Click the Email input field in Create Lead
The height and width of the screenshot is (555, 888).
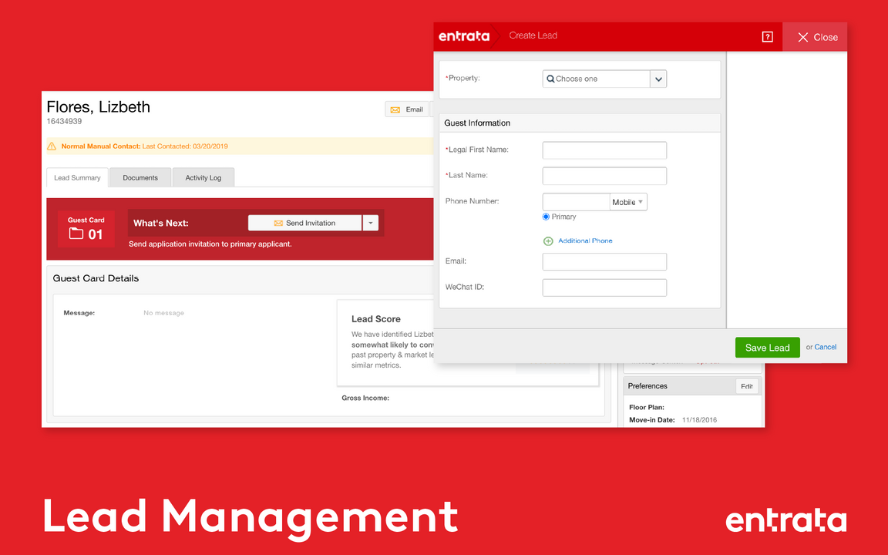click(604, 262)
